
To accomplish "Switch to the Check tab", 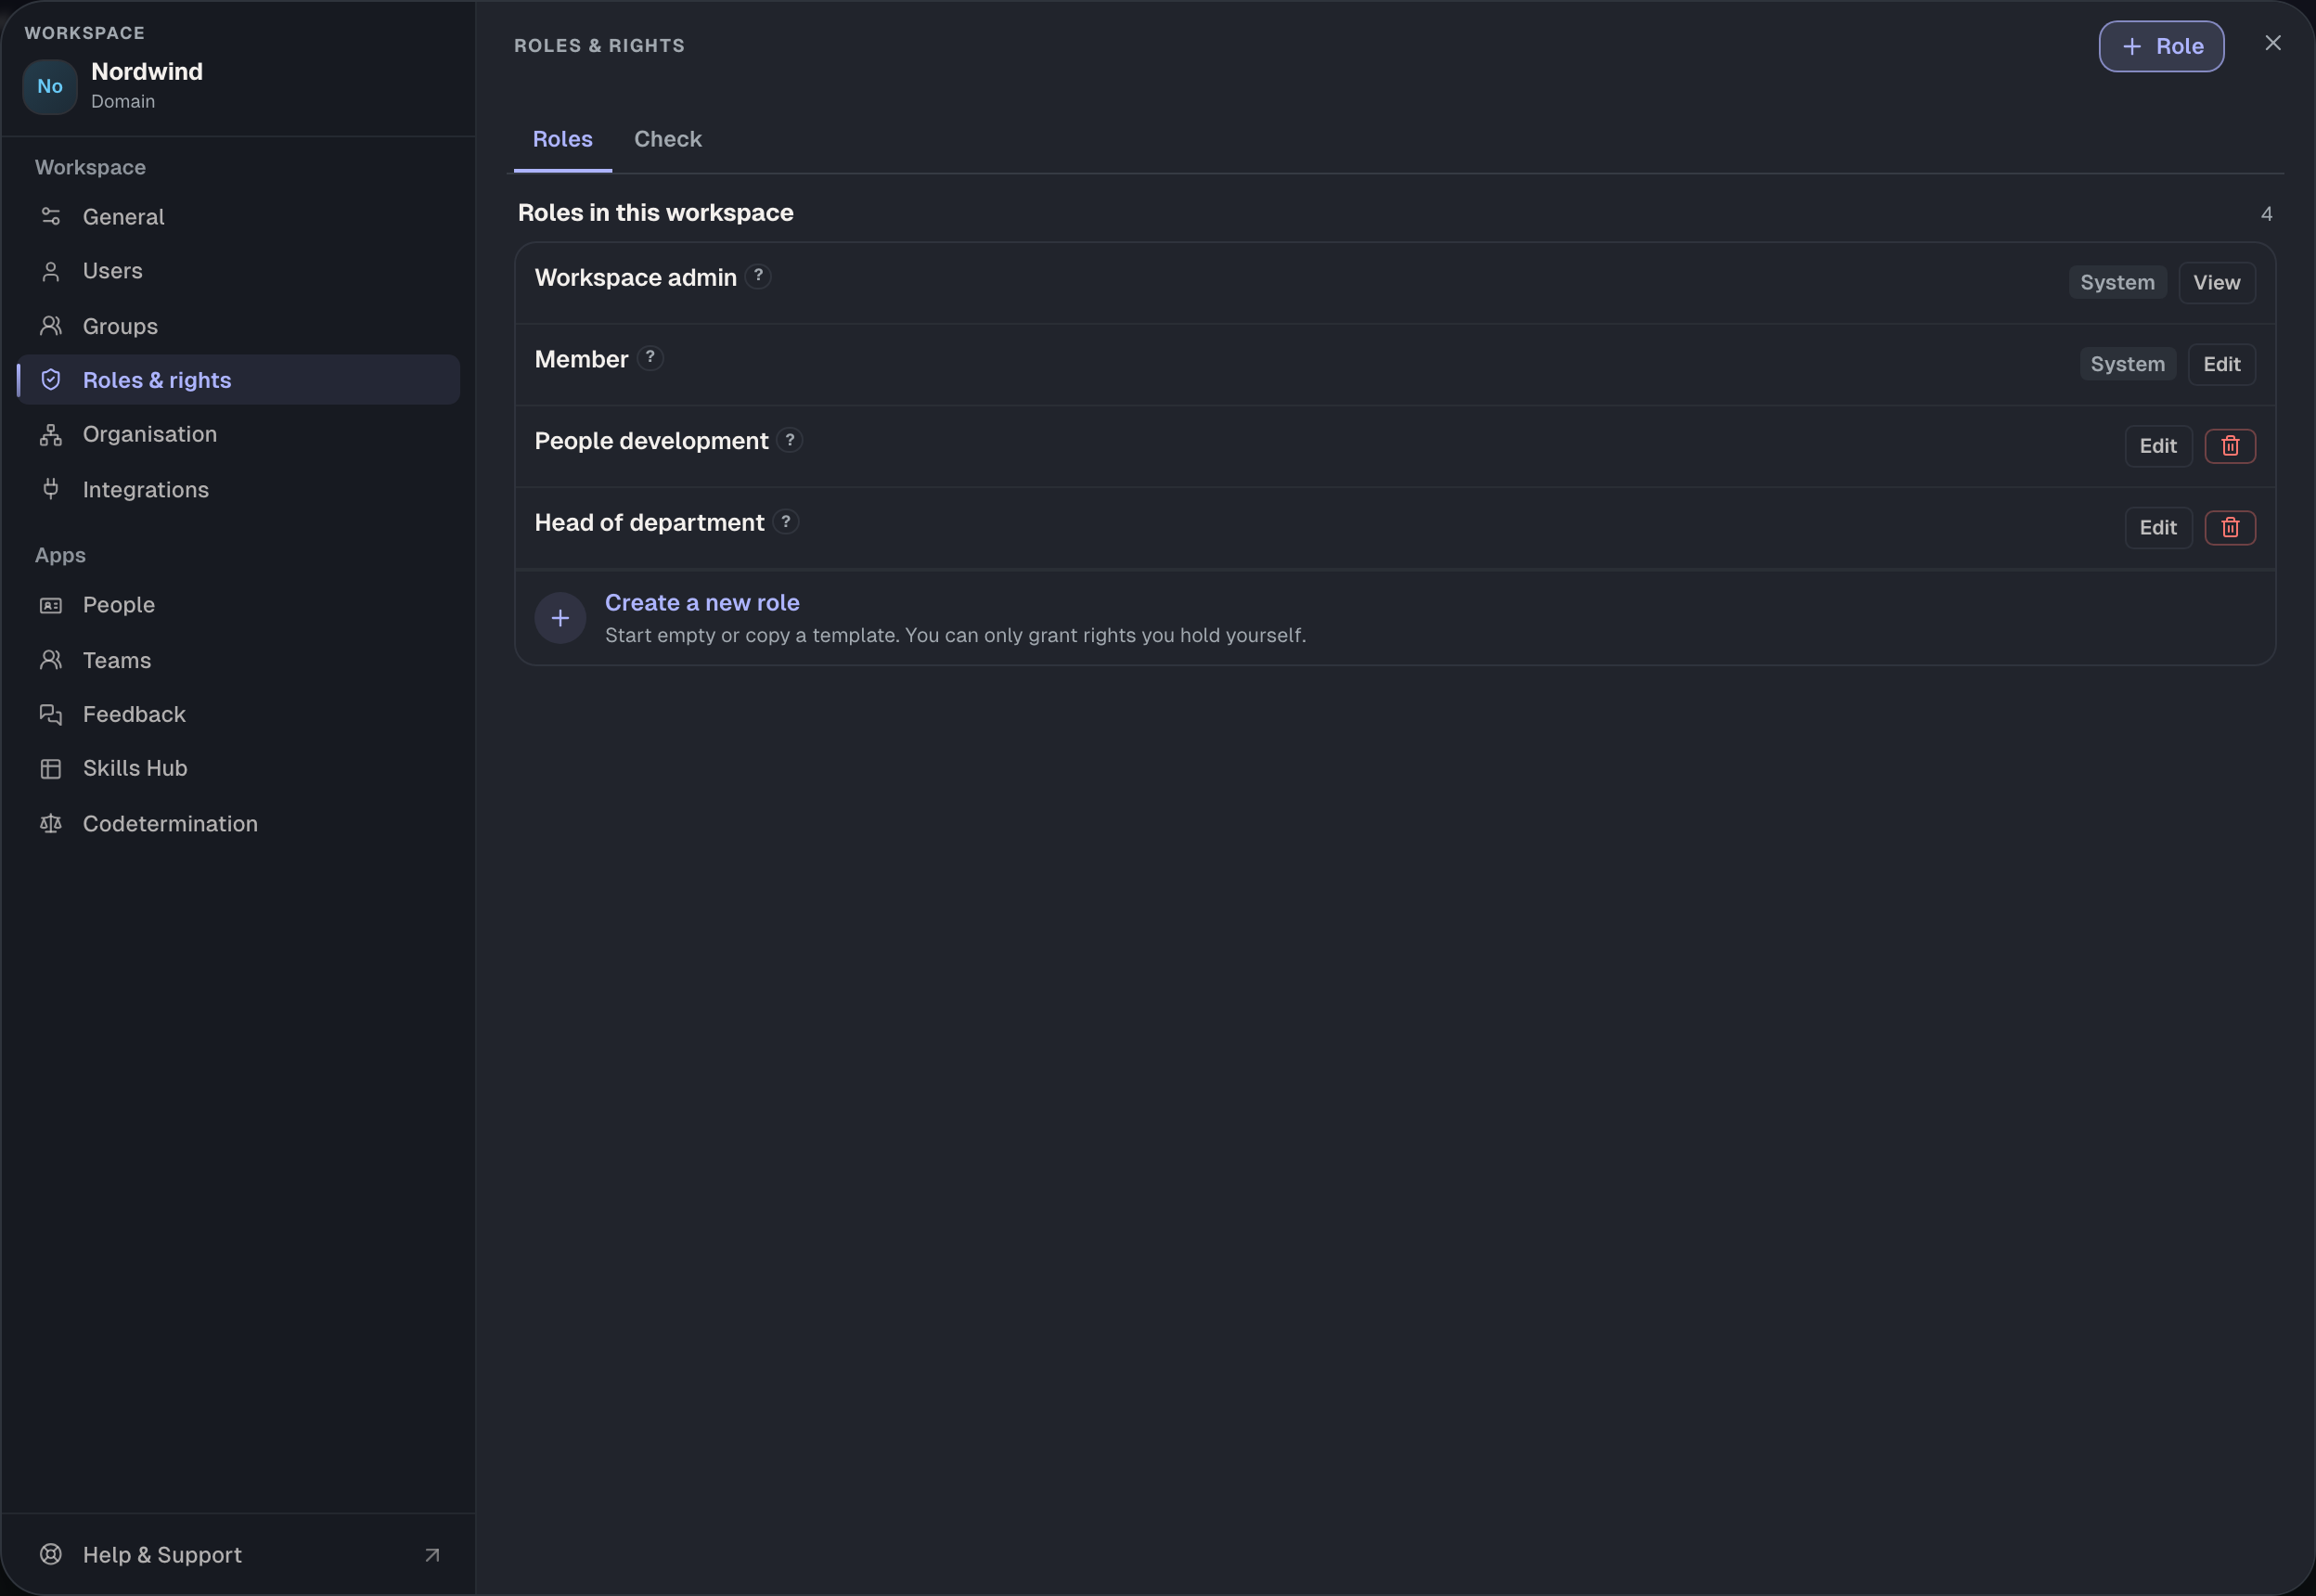I will 668,139.
